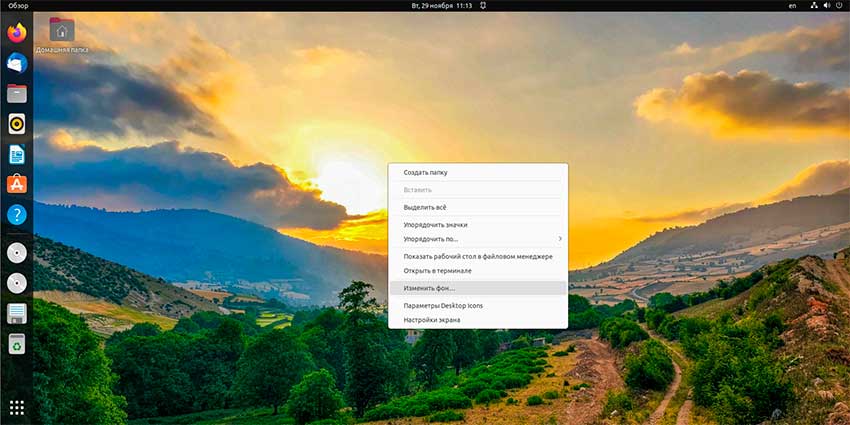Image resolution: width=850 pixels, height=425 pixels.
Task: Click Изменить фон… to change wallpaper
Action: (429, 288)
